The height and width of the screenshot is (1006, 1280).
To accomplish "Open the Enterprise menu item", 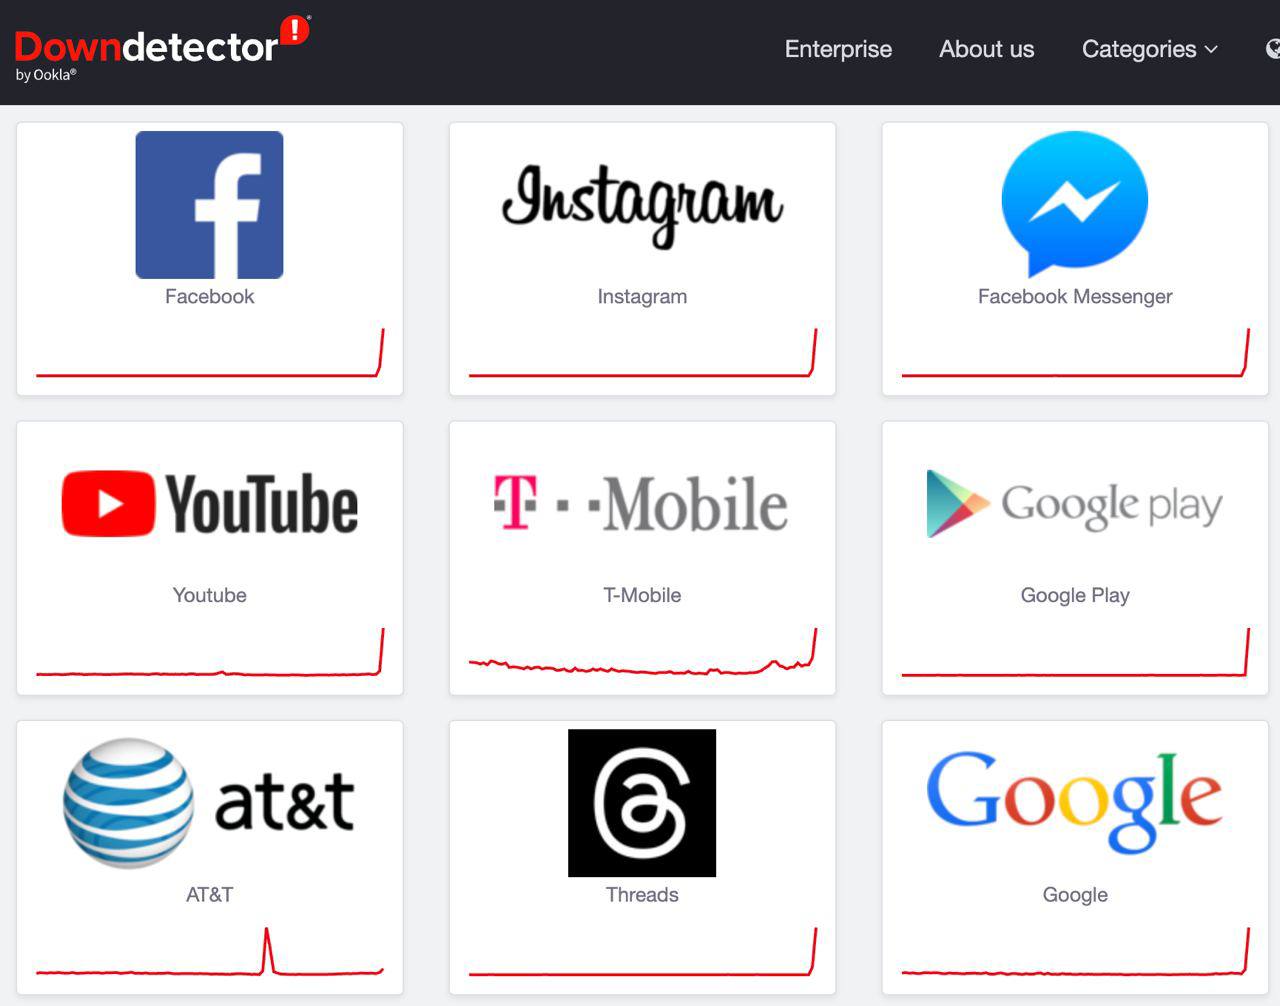I will pos(838,49).
